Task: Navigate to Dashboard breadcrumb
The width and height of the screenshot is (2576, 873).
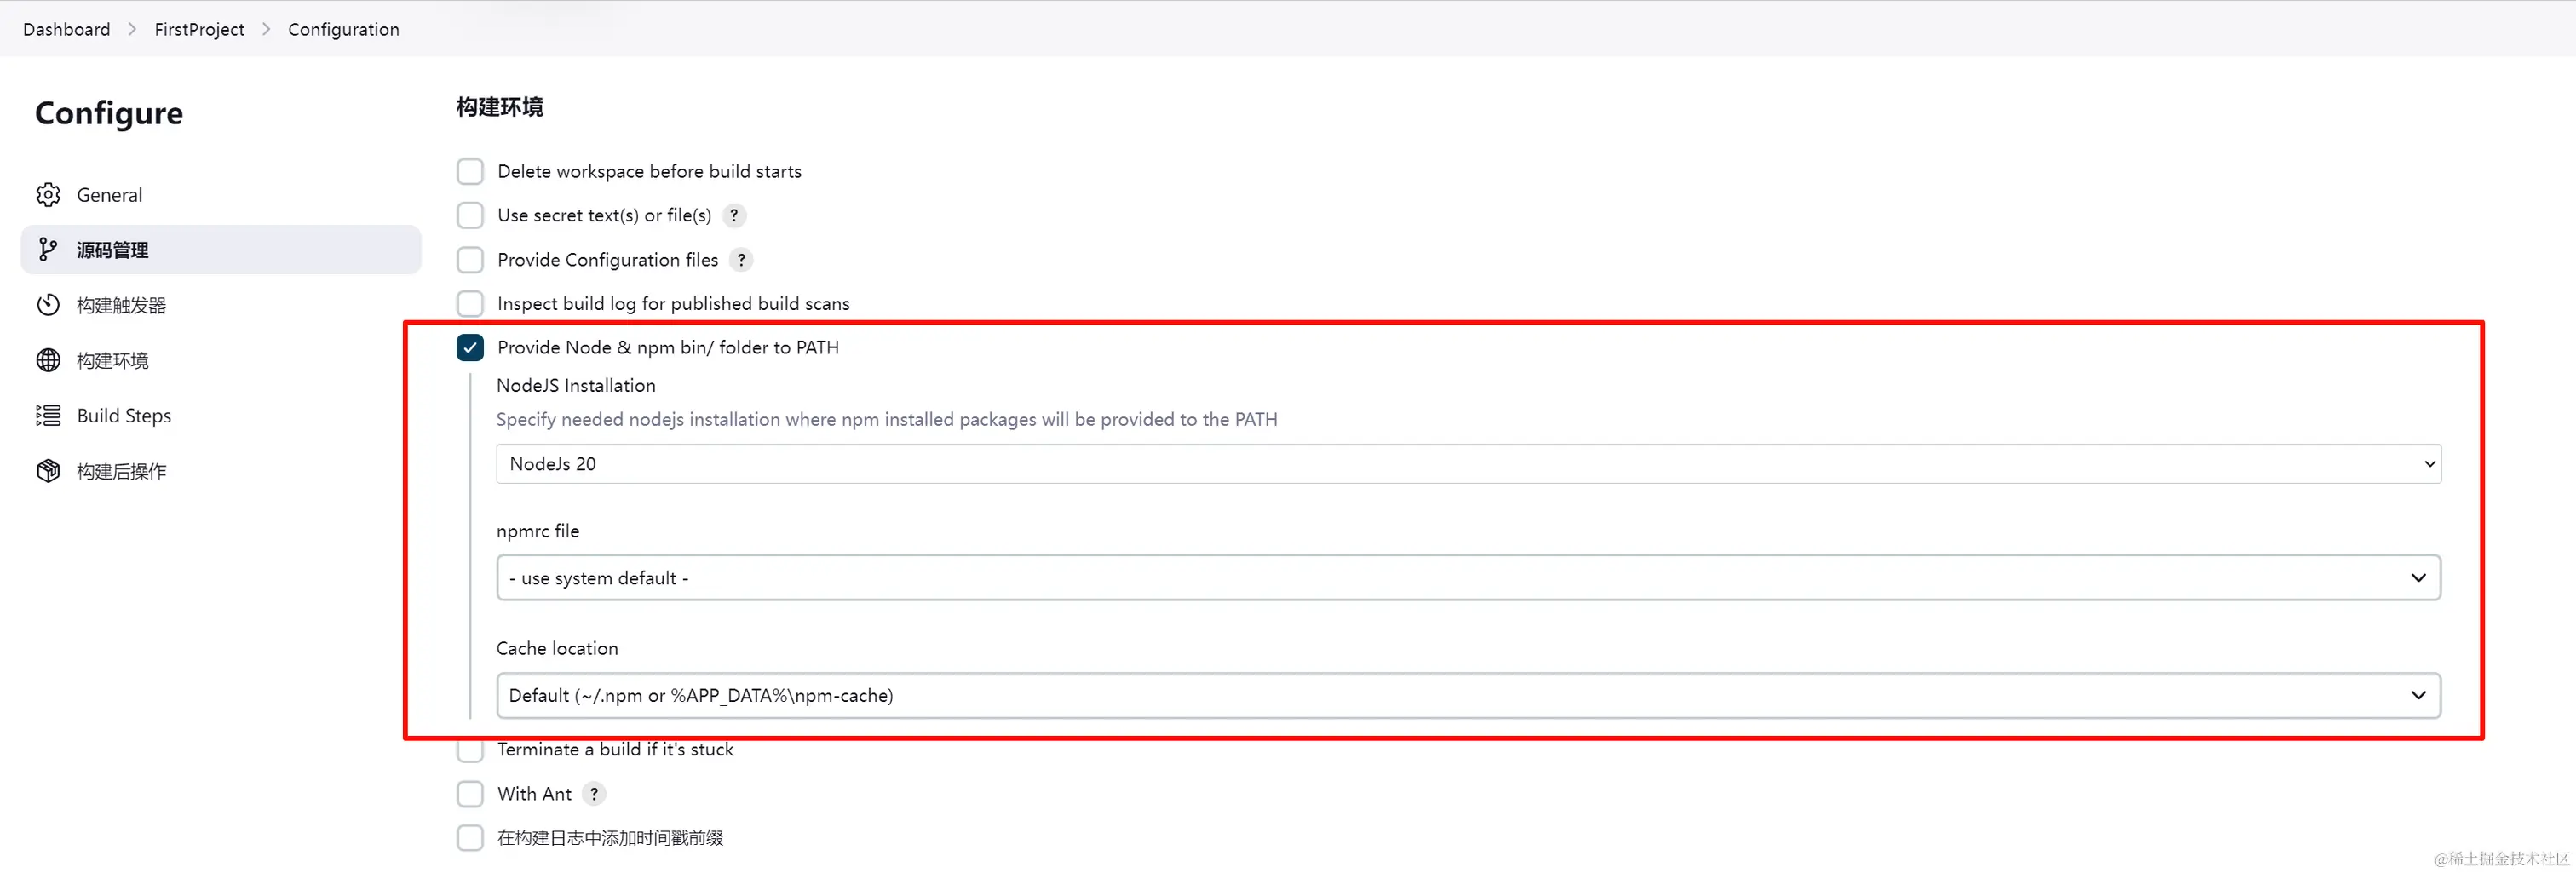Action: click(x=66, y=29)
